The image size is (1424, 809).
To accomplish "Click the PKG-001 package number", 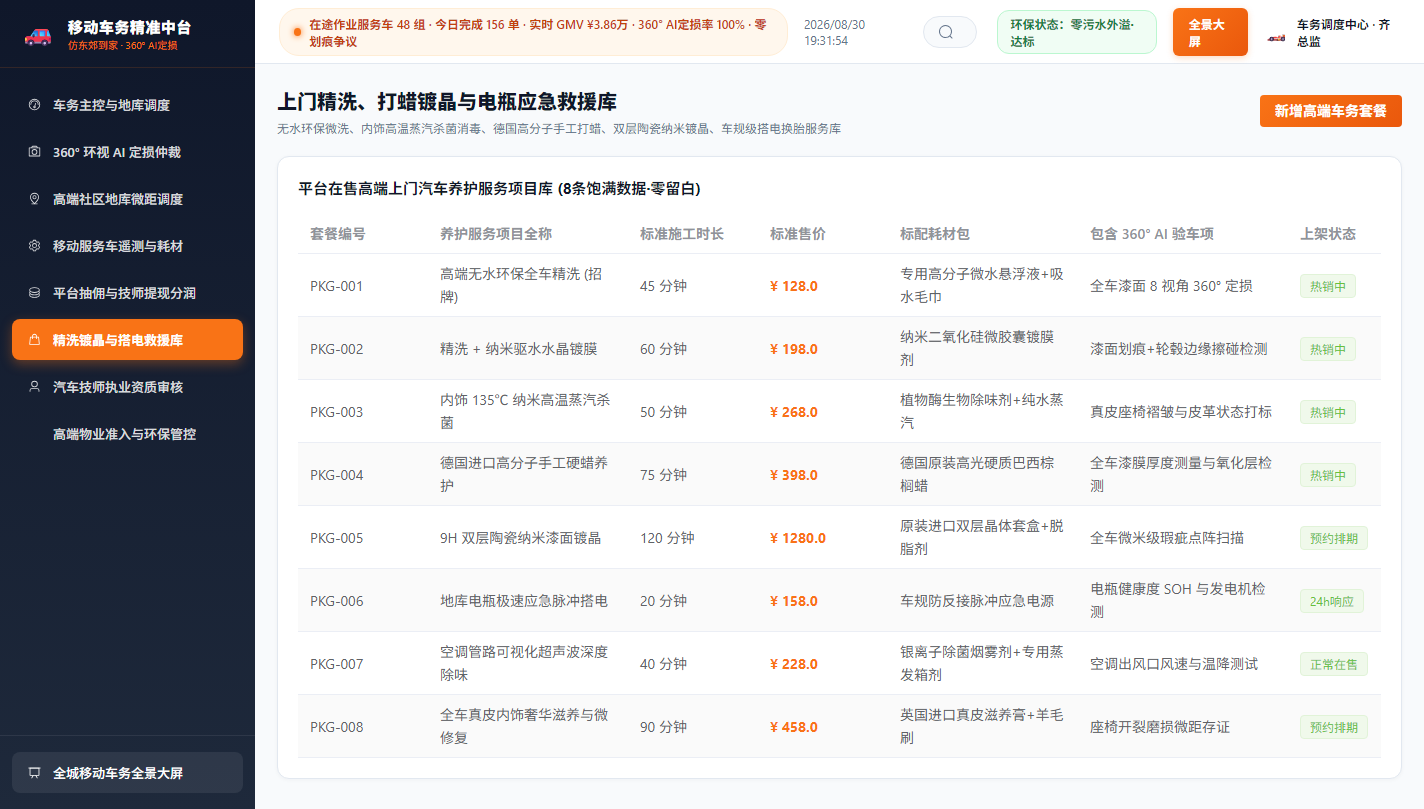I will pyautogui.click(x=337, y=286).
